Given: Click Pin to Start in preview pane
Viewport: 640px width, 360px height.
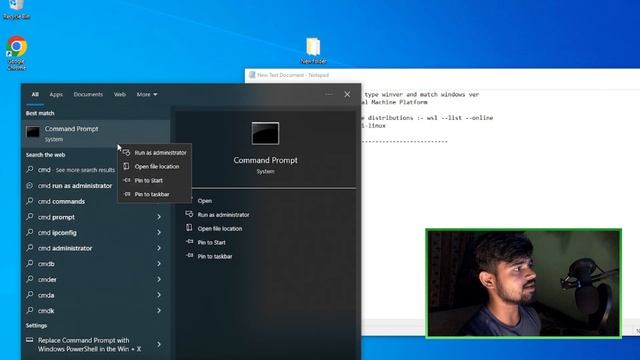Looking at the screenshot, I should coord(211,242).
